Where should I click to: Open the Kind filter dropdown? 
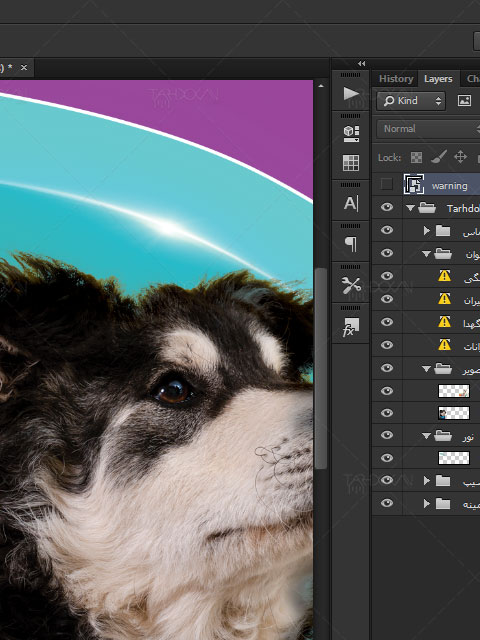(x=411, y=101)
